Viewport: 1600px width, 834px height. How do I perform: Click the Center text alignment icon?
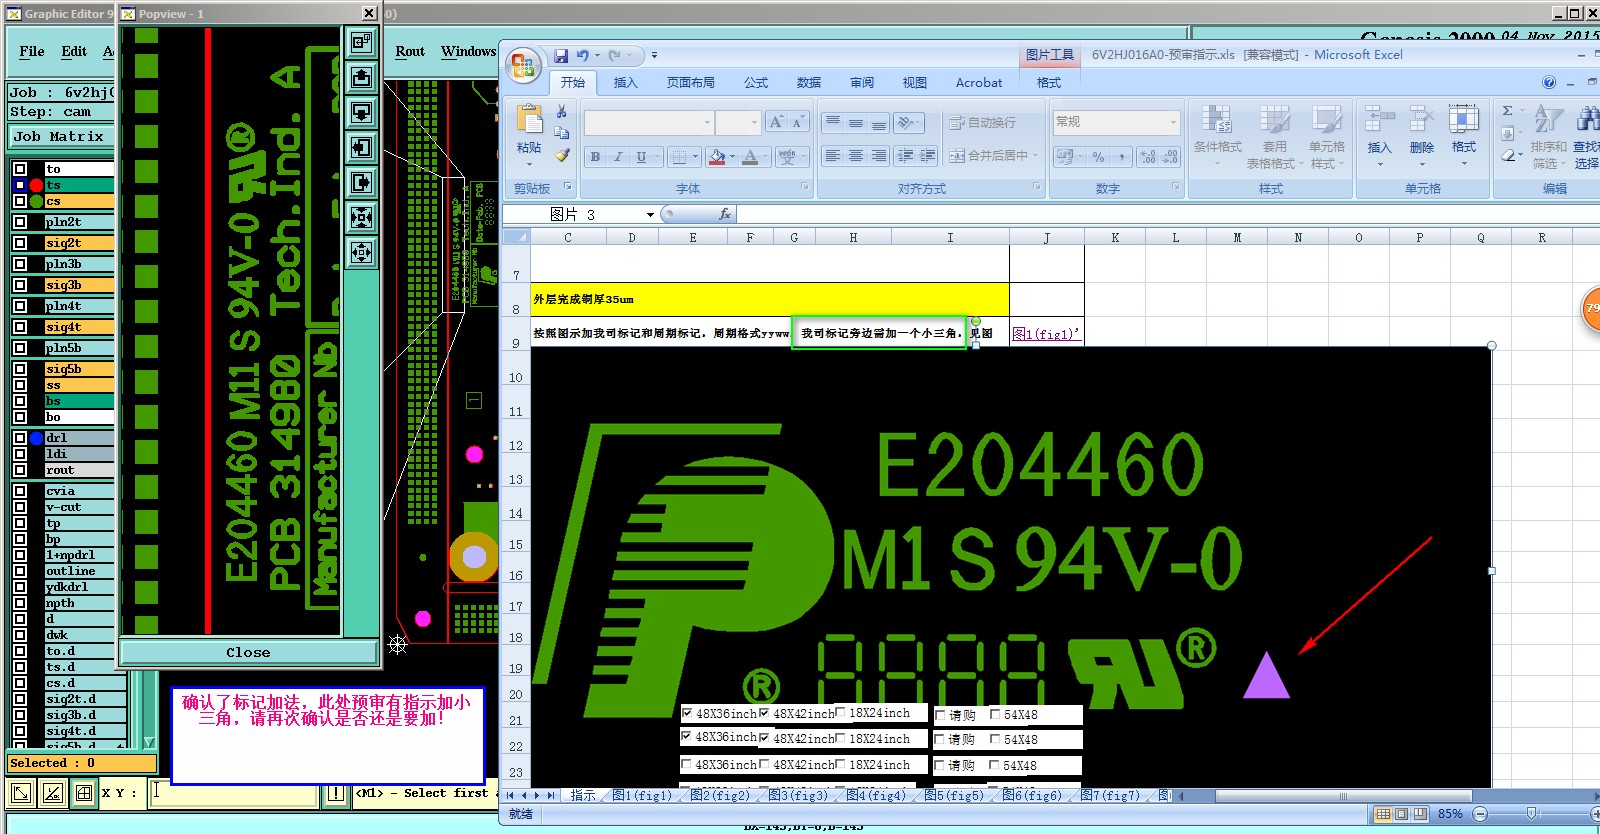855,156
